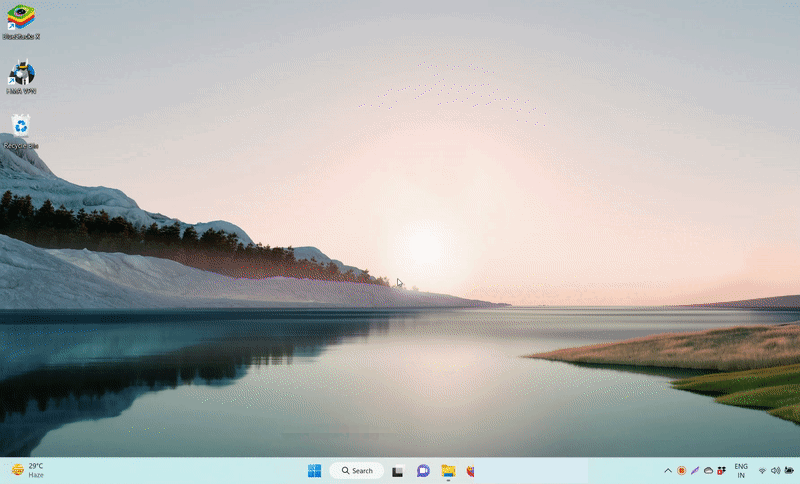Click the purple feather tray icon
The width and height of the screenshot is (800, 484).
coord(694,471)
